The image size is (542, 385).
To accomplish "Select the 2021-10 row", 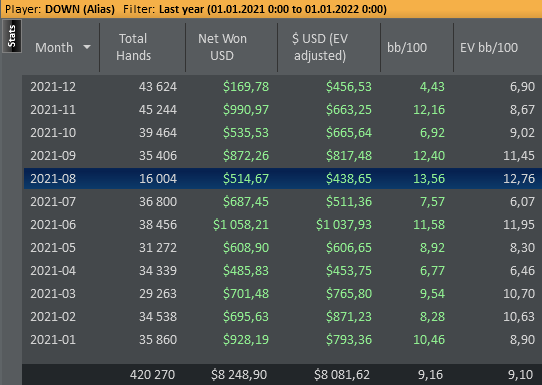I will (x=282, y=132).
